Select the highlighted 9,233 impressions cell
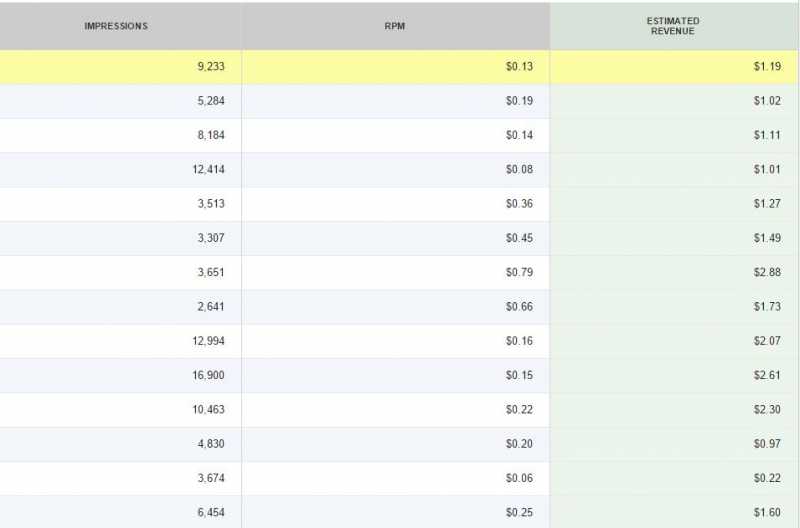Image resolution: width=800 pixels, height=528 pixels. tap(210, 67)
